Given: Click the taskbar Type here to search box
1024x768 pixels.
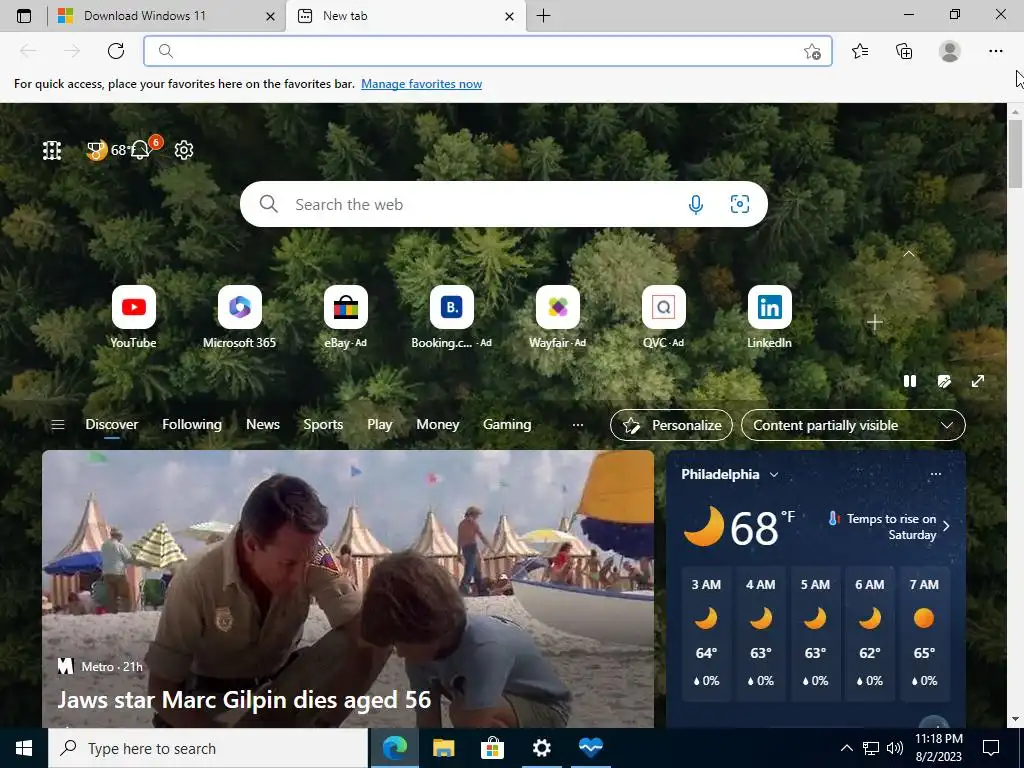Looking at the screenshot, I should point(208,748).
